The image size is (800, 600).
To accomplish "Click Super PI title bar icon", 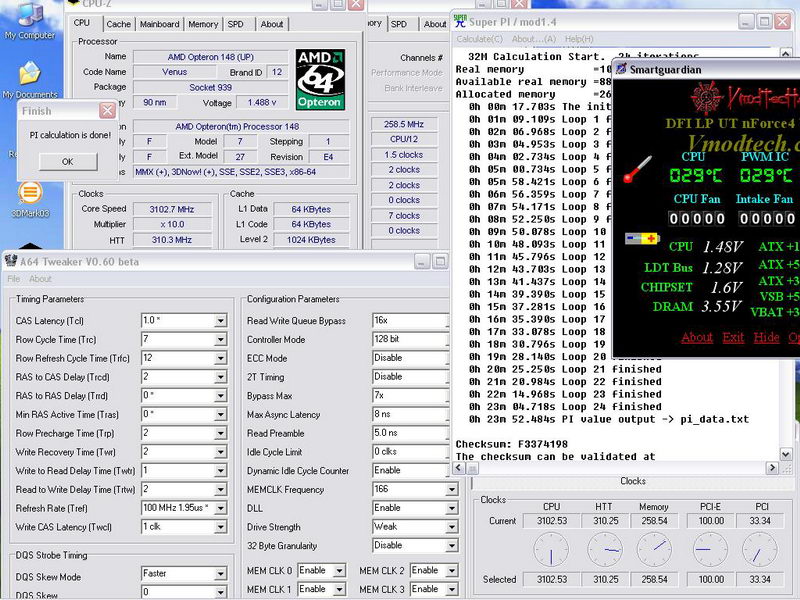I will (460, 21).
